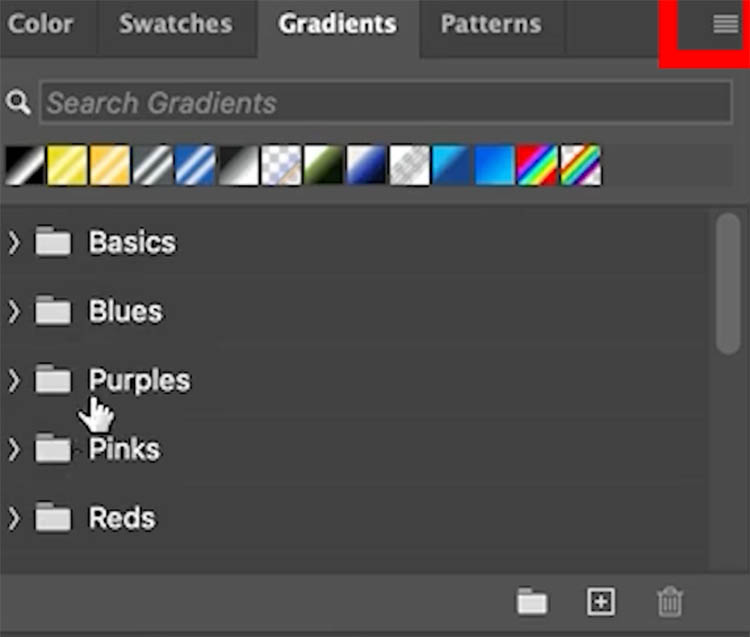Click the search magnifying glass icon

point(17,102)
